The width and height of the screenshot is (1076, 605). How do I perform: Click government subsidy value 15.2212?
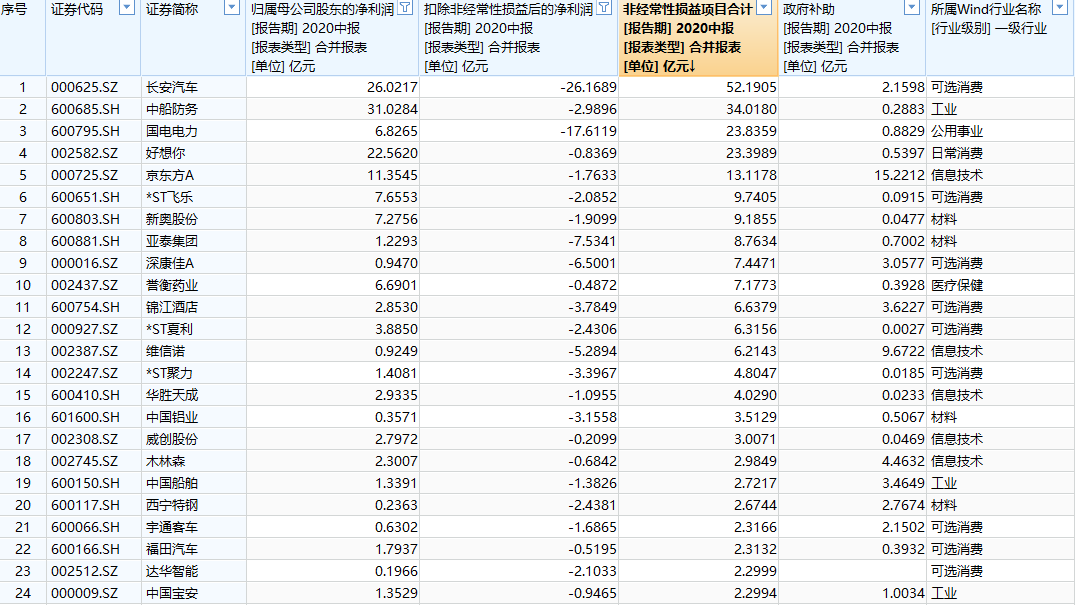coord(899,175)
